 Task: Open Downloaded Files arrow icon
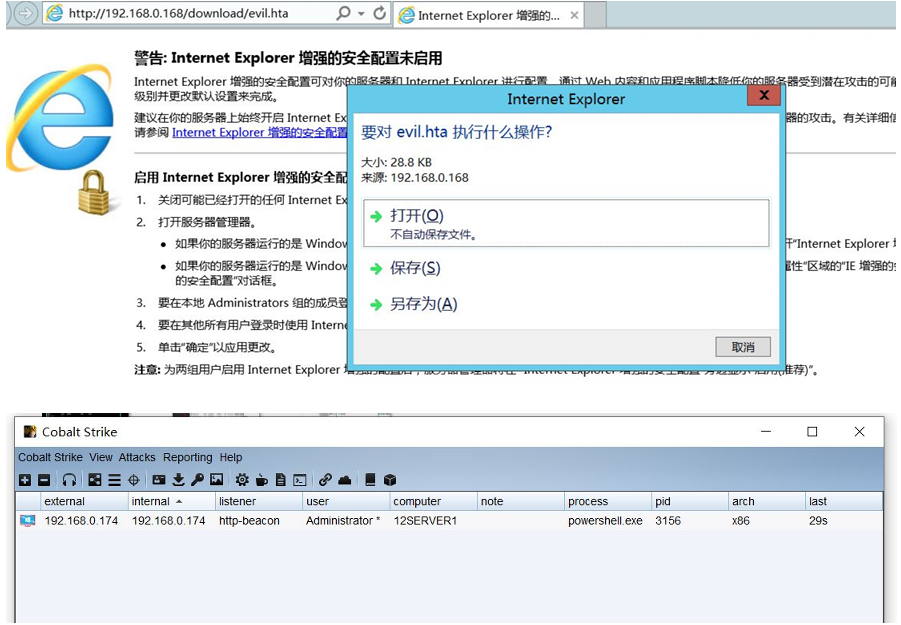click(179, 480)
